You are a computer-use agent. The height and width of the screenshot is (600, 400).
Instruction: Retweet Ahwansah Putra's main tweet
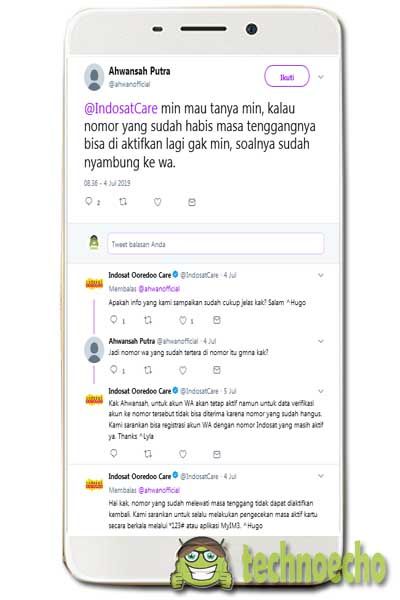point(123,201)
